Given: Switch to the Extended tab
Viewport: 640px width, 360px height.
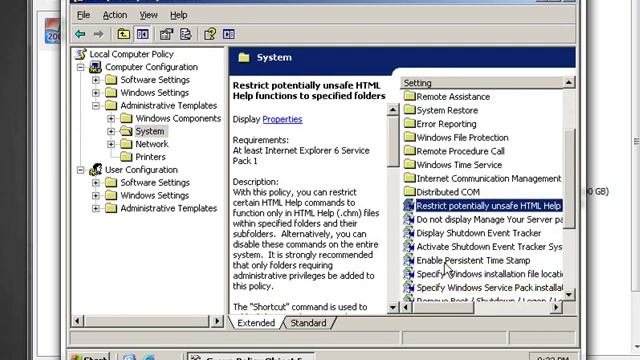Looking at the screenshot, I should click(x=256, y=323).
